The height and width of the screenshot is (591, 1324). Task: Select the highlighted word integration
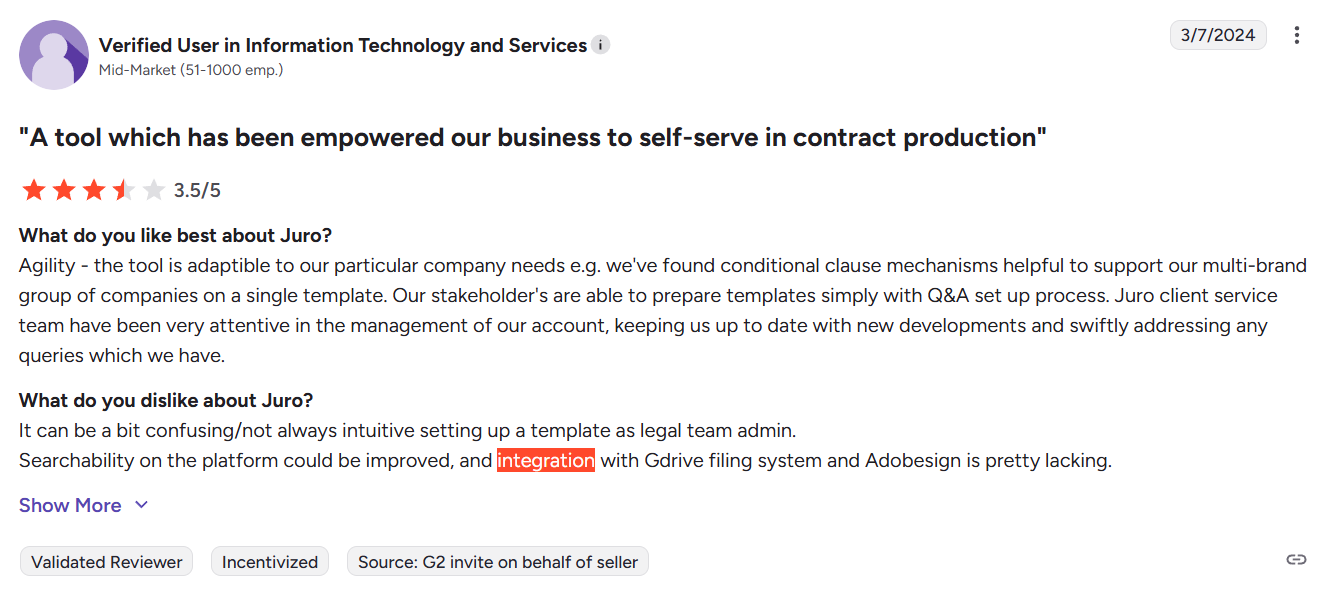click(x=546, y=460)
